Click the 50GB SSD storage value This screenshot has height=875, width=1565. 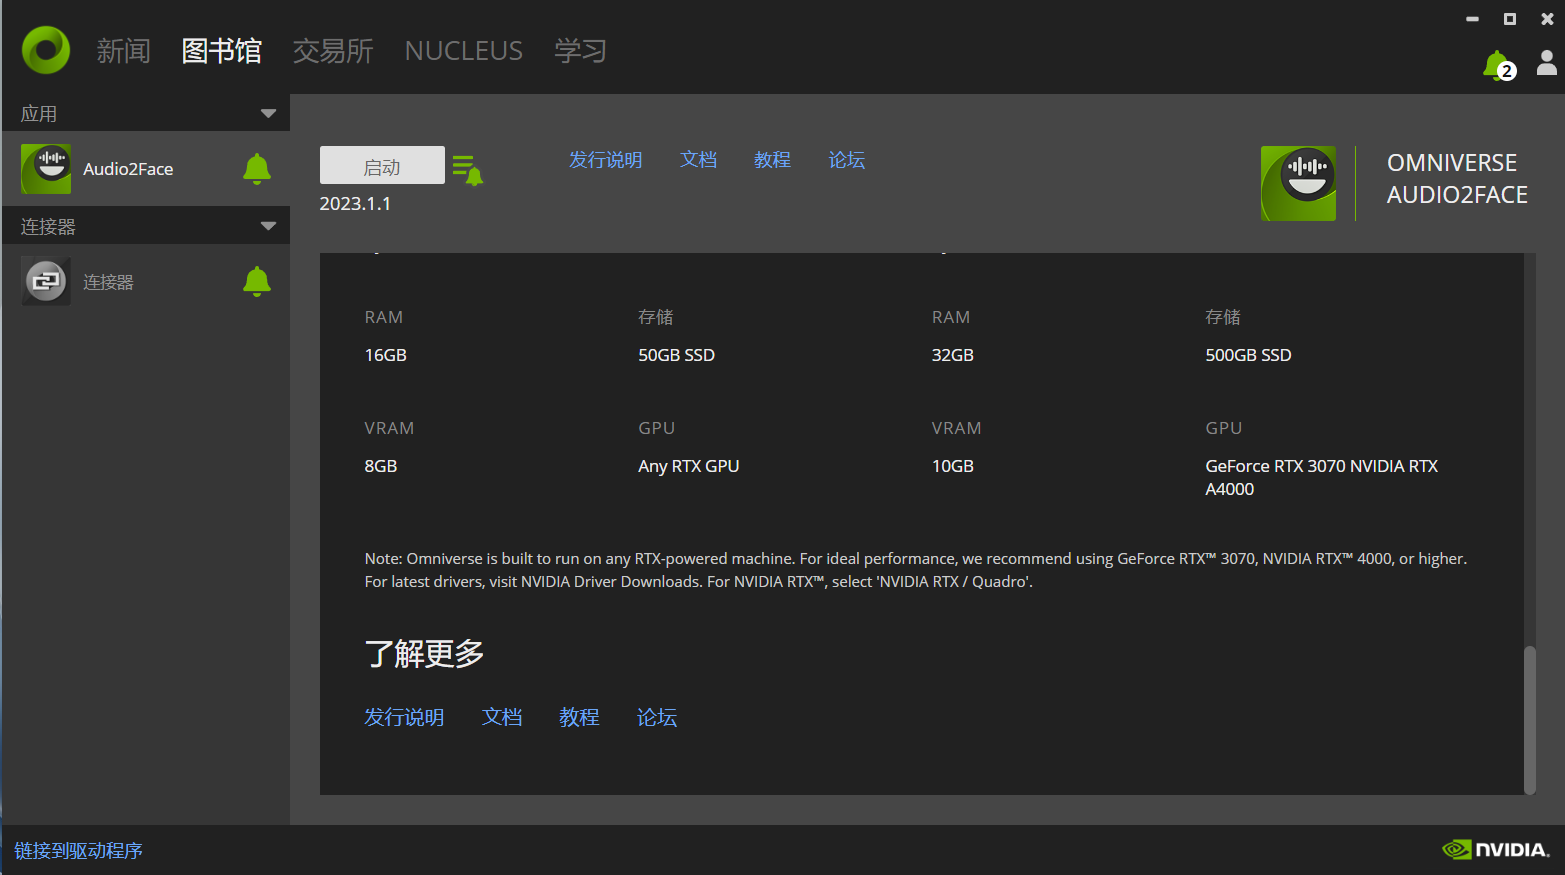(677, 355)
